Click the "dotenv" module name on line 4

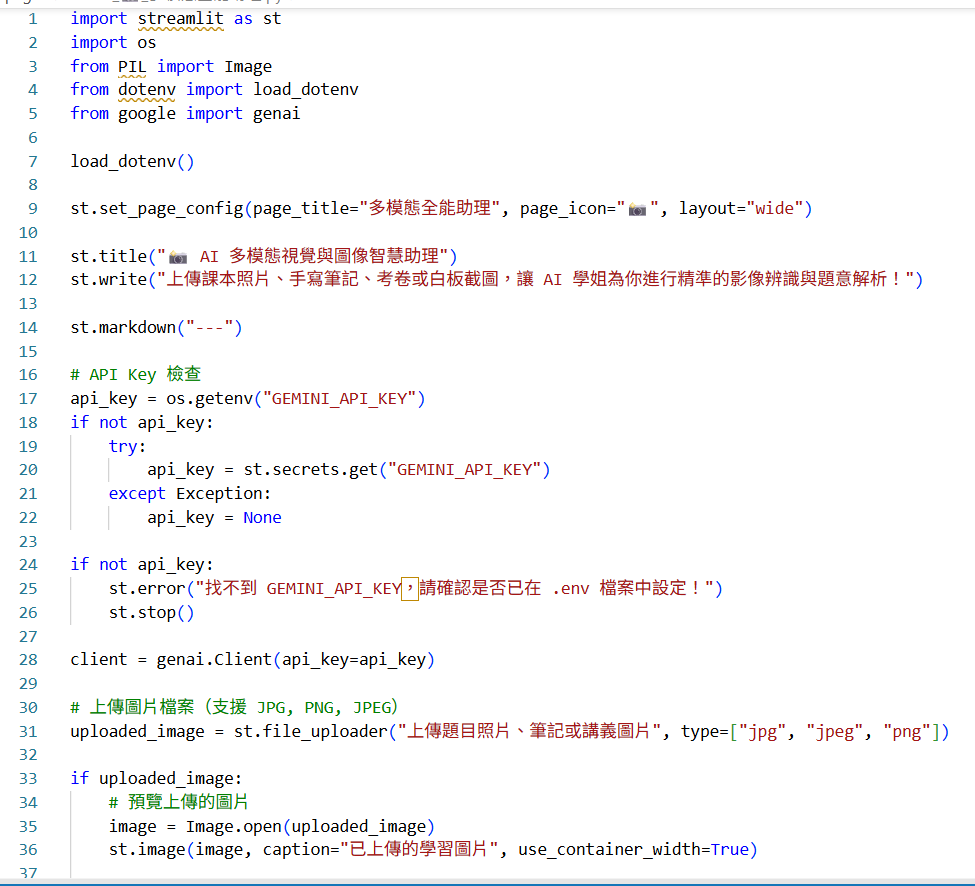pos(147,90)
